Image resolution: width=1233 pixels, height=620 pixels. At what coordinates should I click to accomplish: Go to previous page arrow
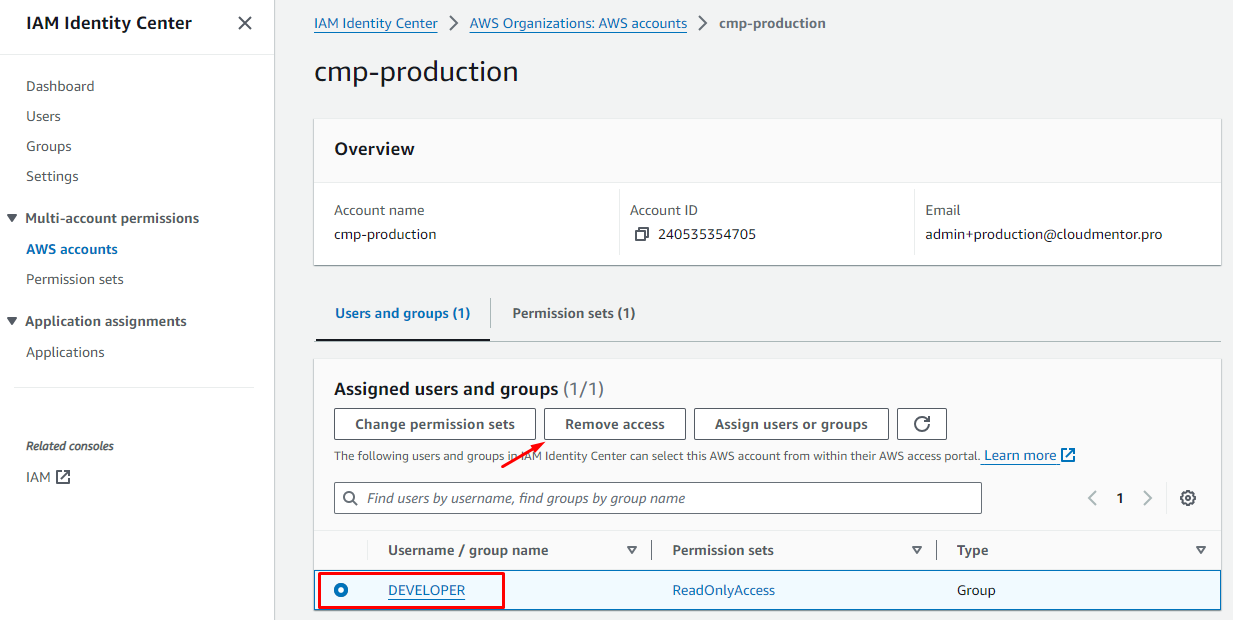coord(1093,498)
